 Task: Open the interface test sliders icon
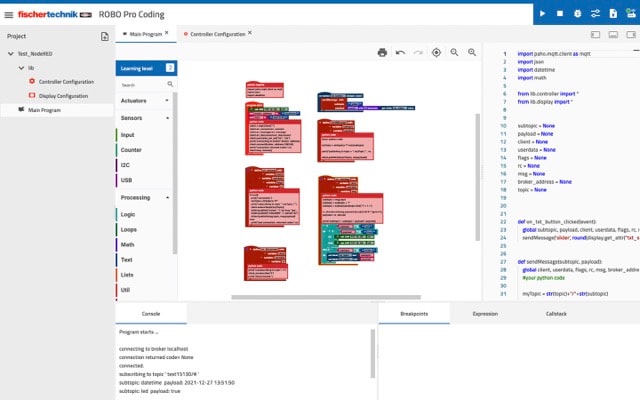596,14
